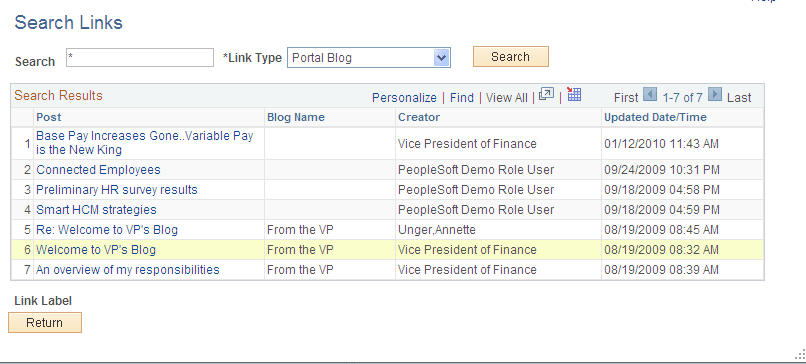Sort by Post column header
806x364 pixels.
pos(48,117)
